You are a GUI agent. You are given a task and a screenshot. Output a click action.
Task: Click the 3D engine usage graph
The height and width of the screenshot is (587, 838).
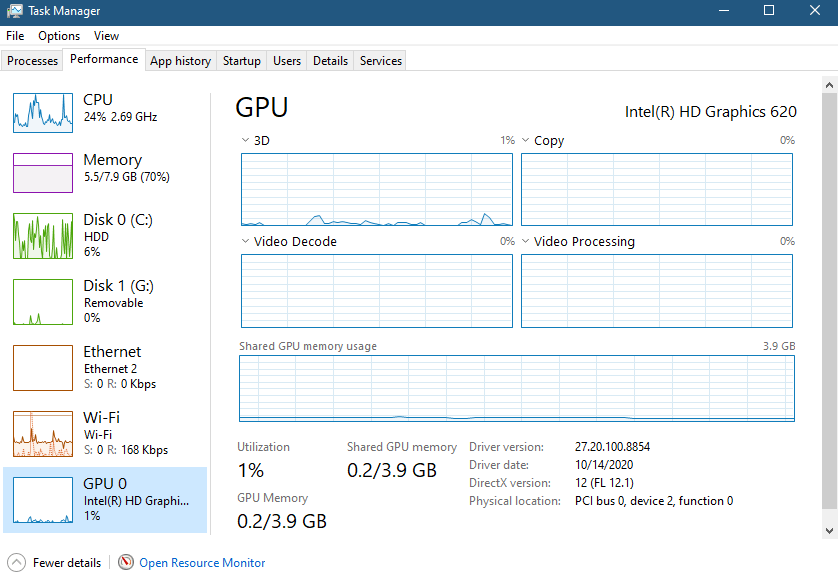tap(377, 189)
